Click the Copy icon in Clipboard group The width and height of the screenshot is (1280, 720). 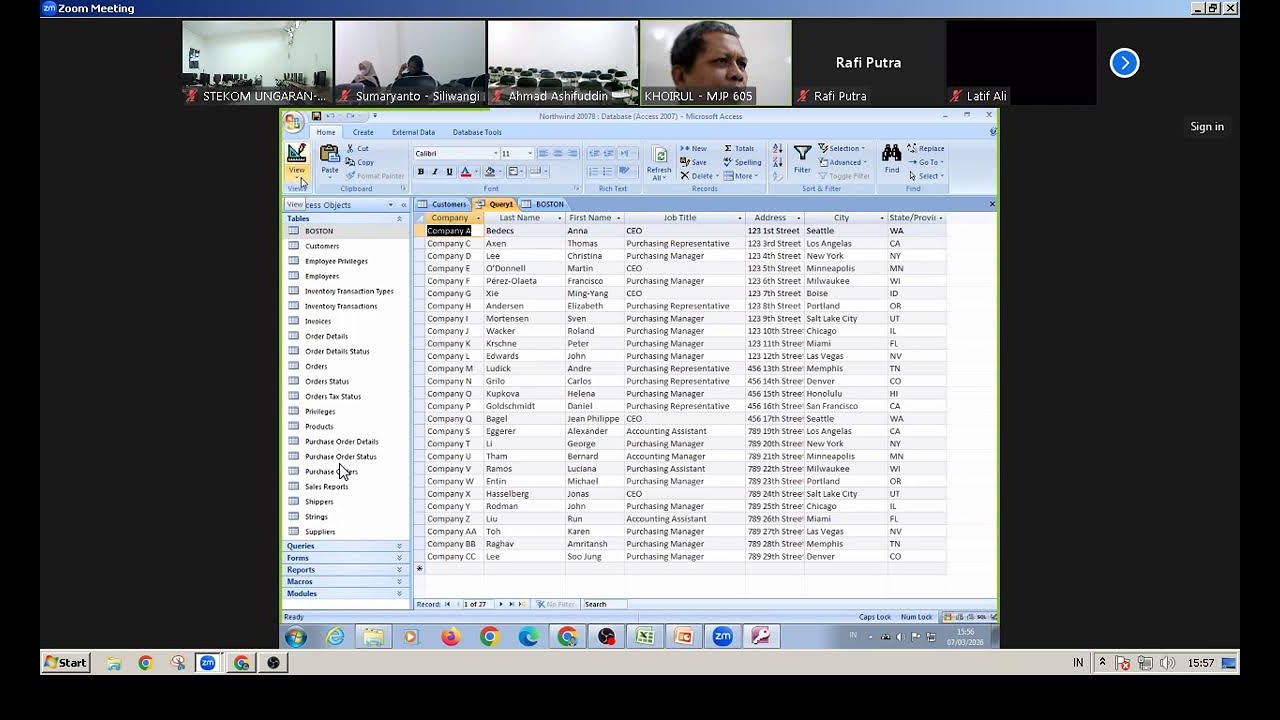click(x=351, y=162)
